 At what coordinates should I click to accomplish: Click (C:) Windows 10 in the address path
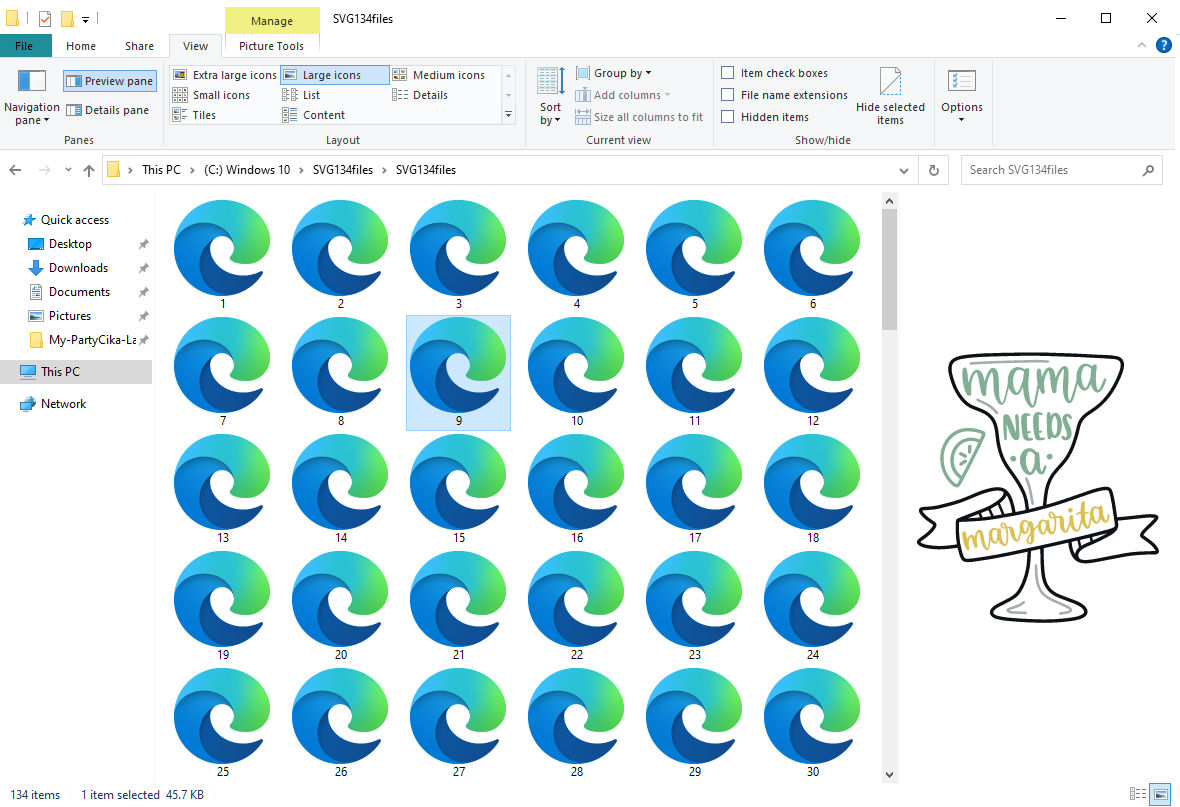point(247,170)
